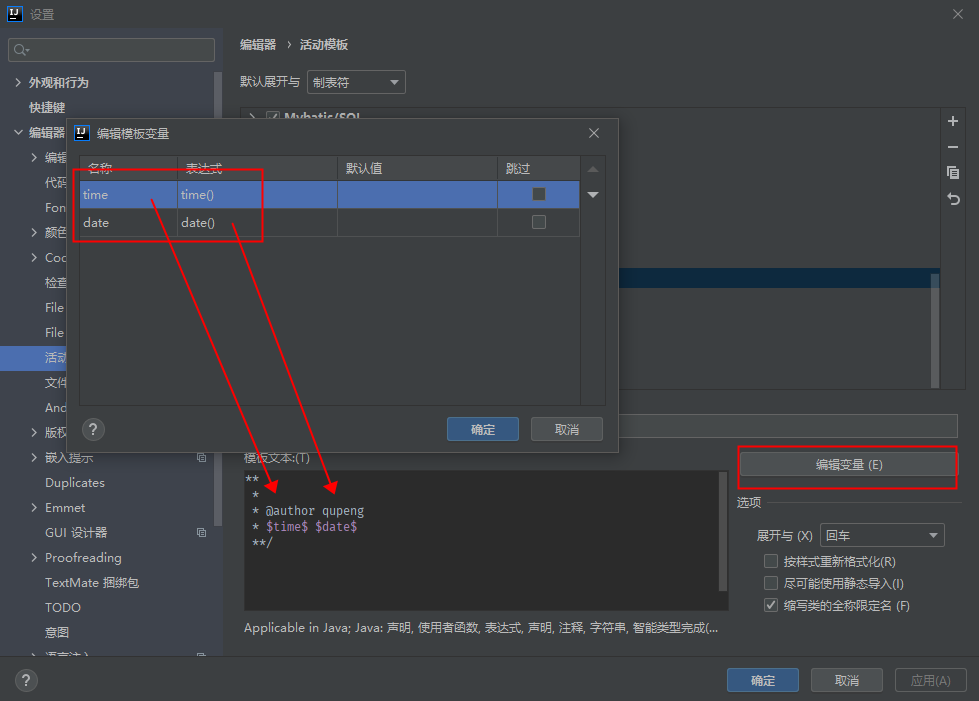Select date() expression cell
979x701 pixels.
click(257, 222)
